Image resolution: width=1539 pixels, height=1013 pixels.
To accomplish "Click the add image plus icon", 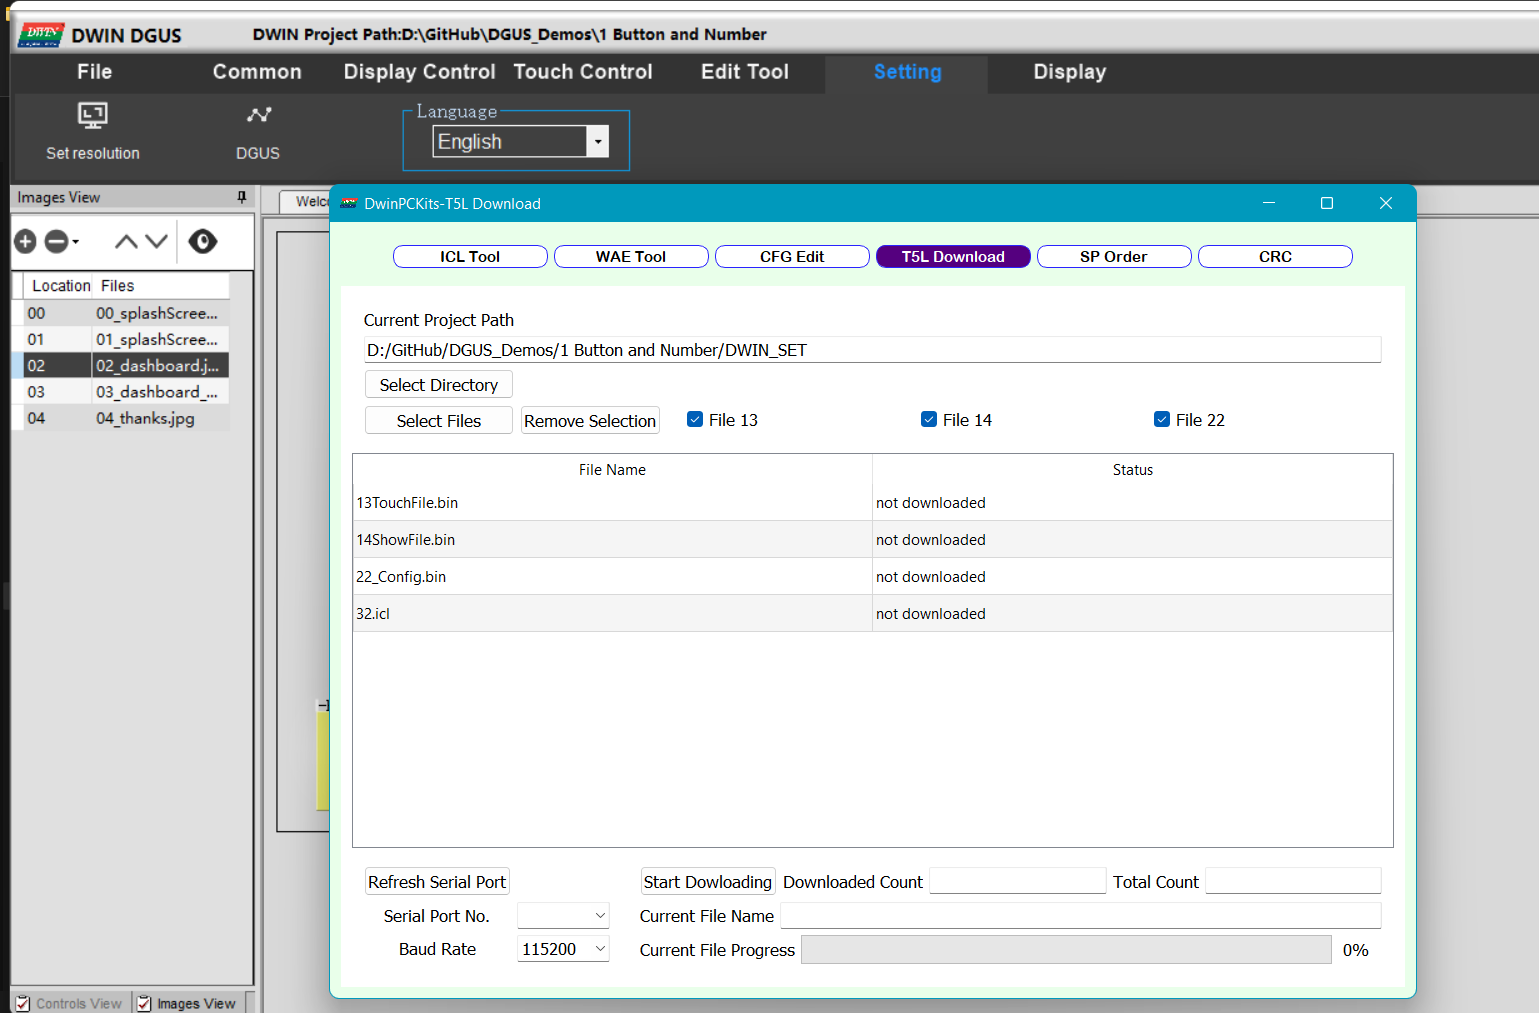I will point(26,241).
